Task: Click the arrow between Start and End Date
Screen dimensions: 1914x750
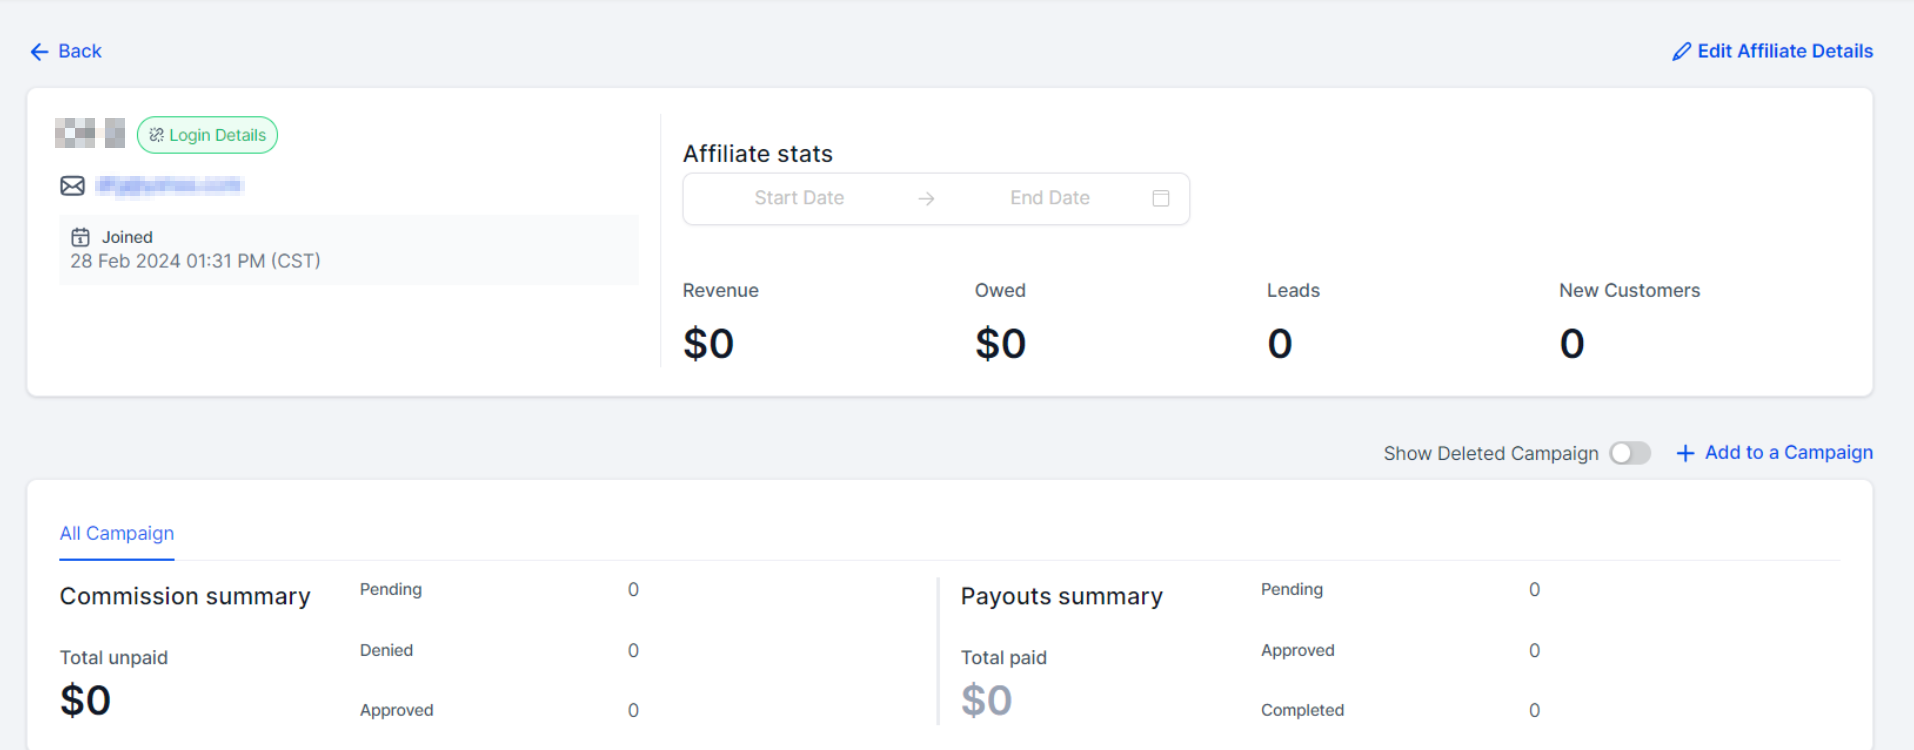Action: click(x=926, y=199)
